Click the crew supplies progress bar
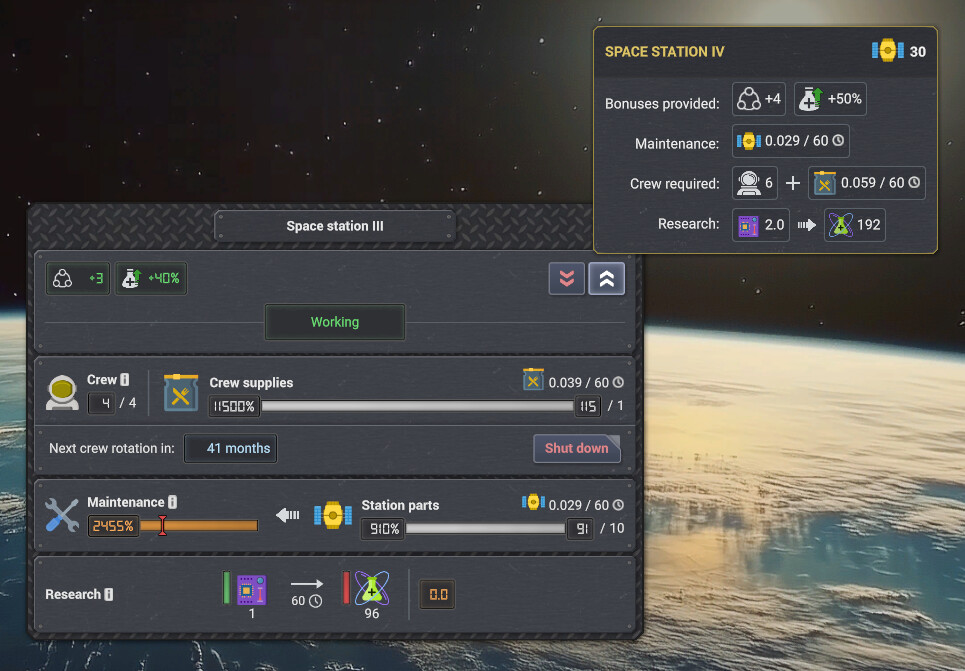965x671 pixels. point(418,406)
